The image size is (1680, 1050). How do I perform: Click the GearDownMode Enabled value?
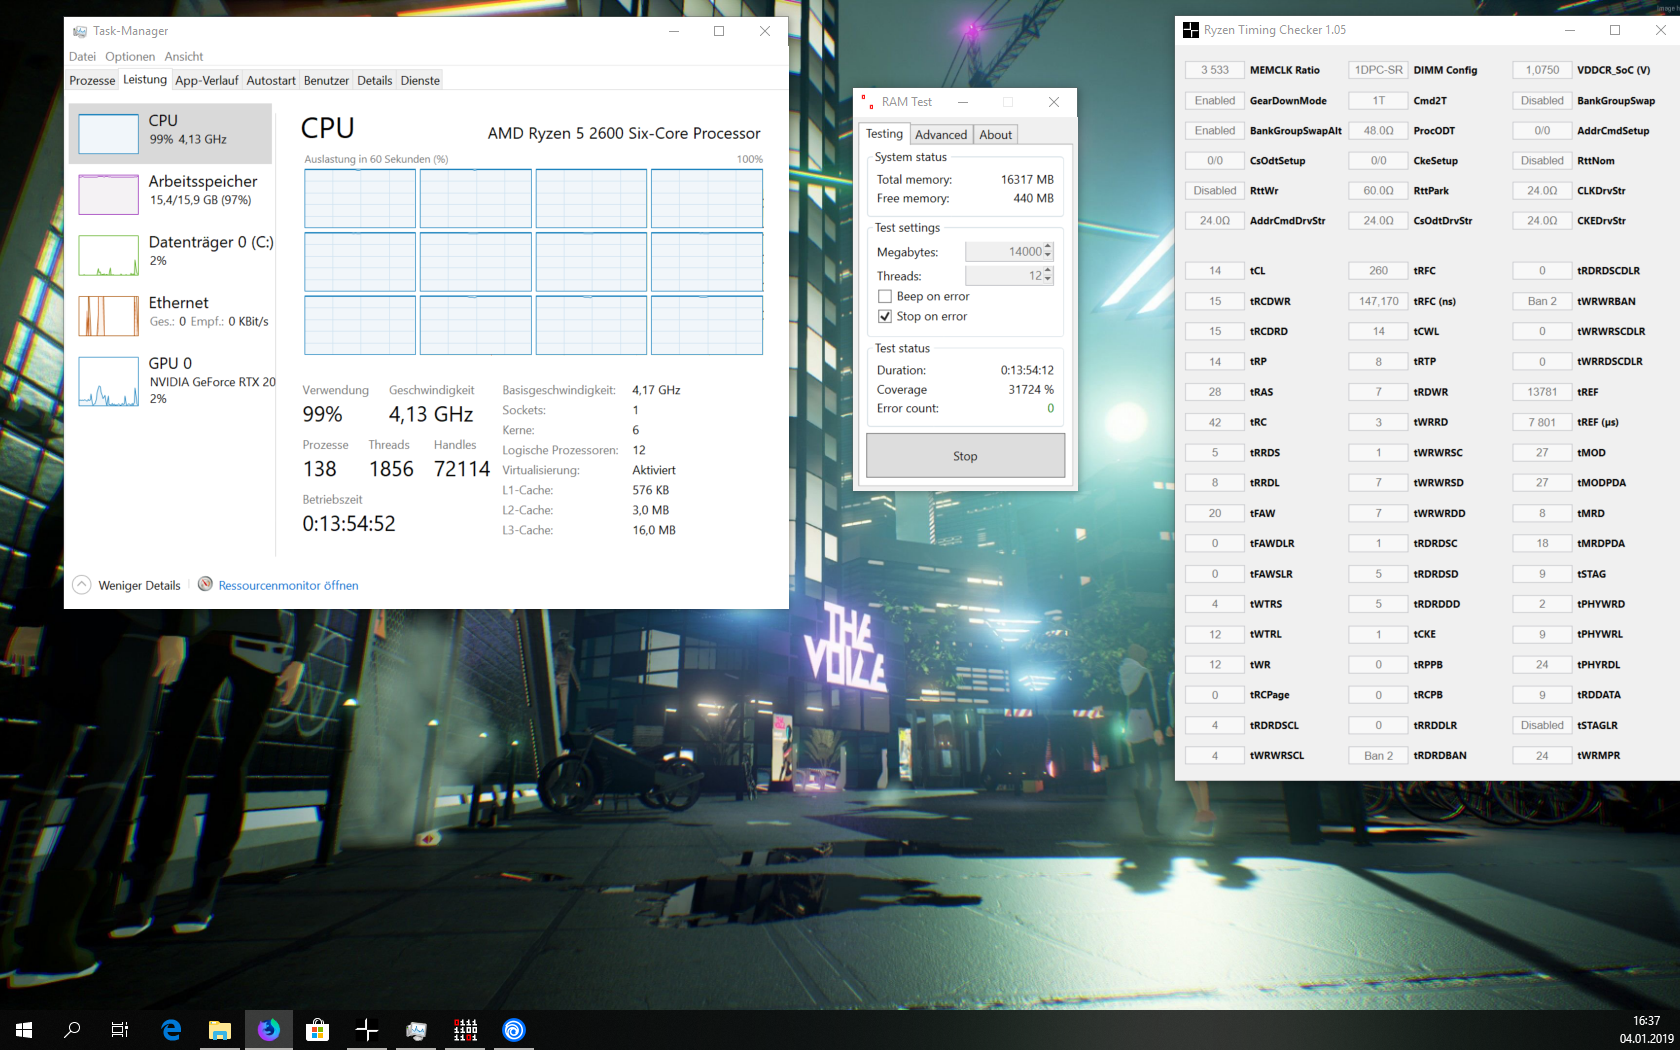(1215, 101)
